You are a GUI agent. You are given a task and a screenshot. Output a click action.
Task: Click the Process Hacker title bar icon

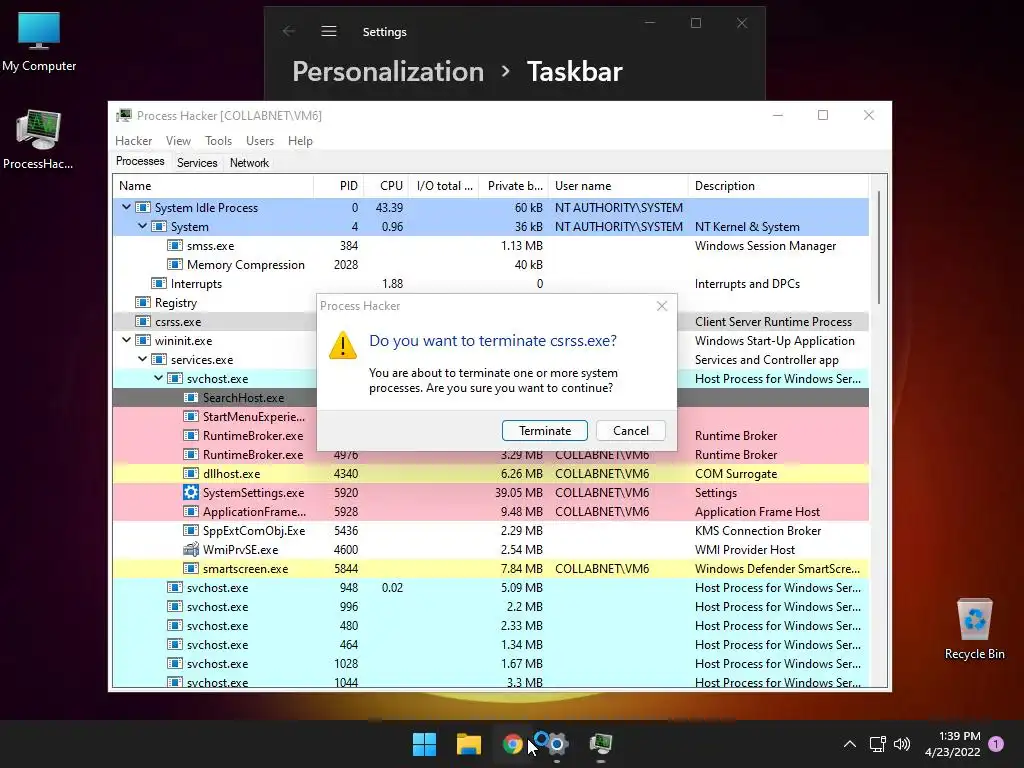pyautogui.click(x=123, y=116)
